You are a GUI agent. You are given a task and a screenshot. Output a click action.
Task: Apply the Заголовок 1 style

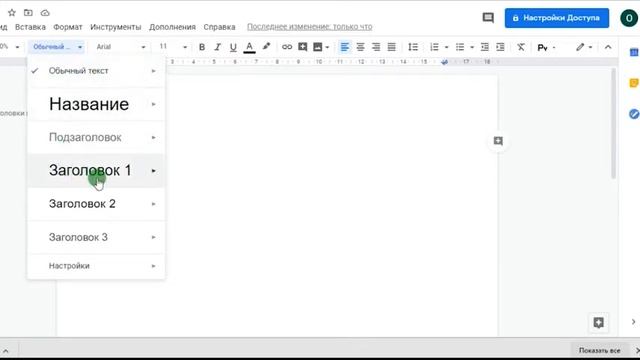coord(96,171)
